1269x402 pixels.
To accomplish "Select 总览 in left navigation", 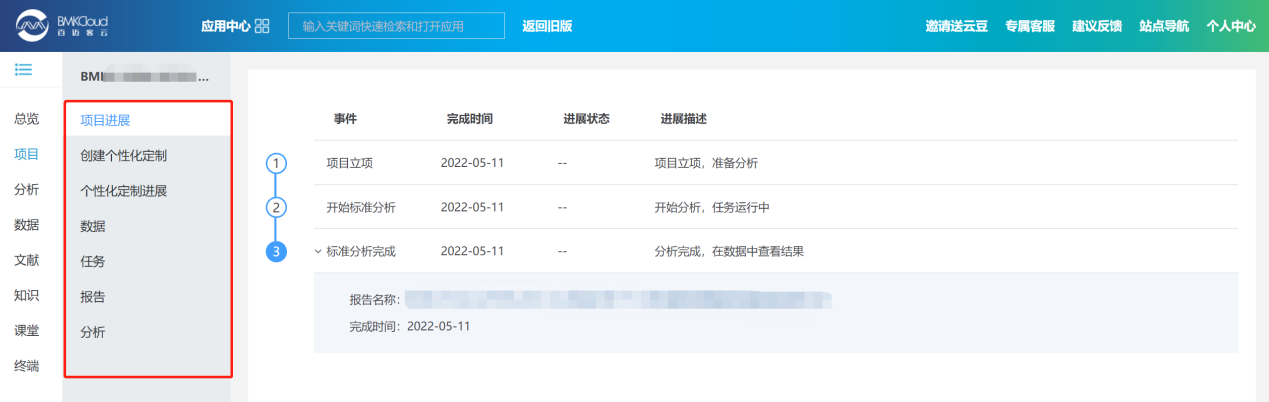I will tap(27, 119).
